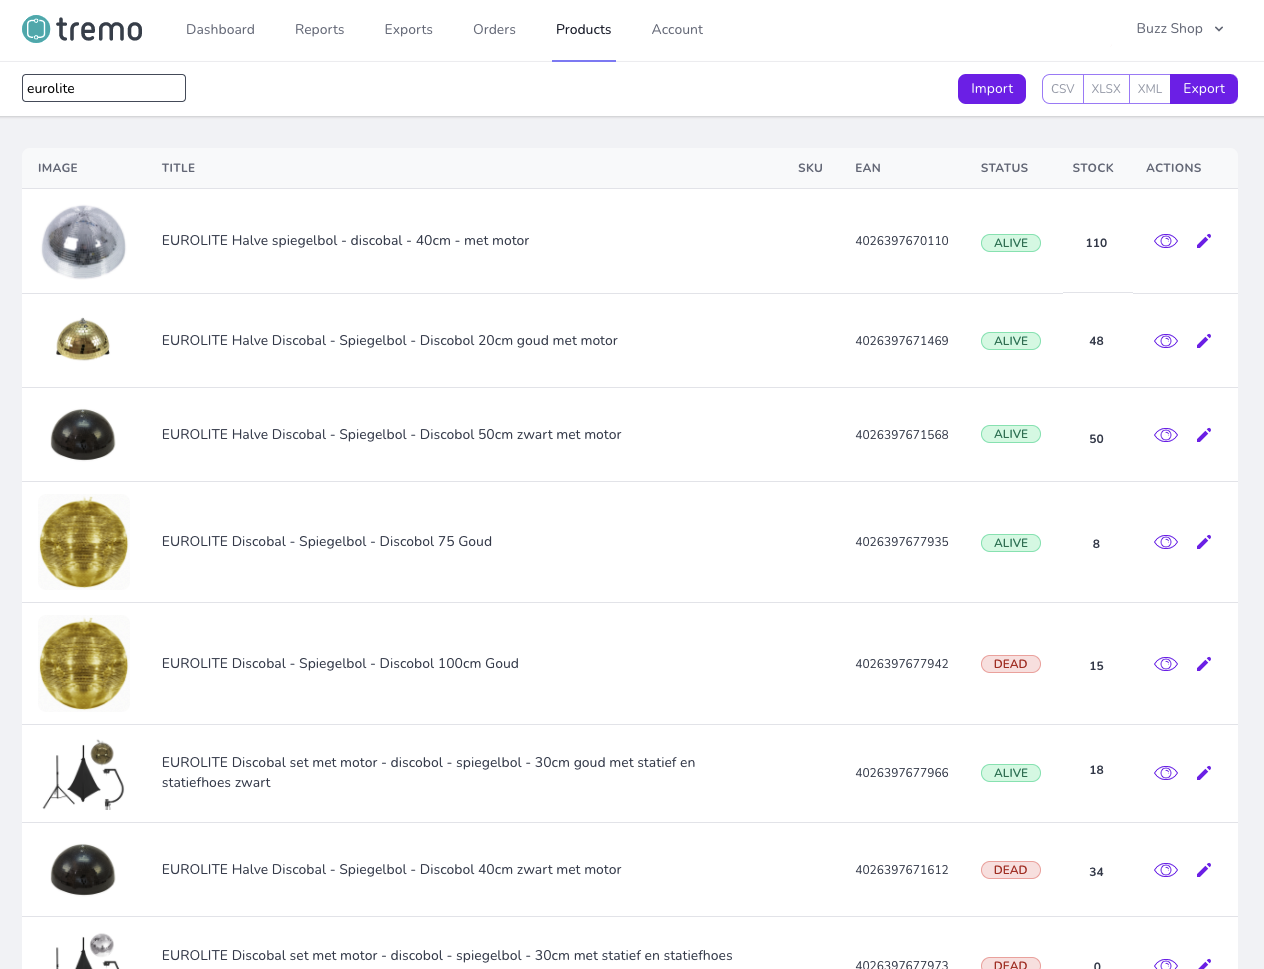Open the Reports tab
The image size is (1264, 969).
click(319, 30)
